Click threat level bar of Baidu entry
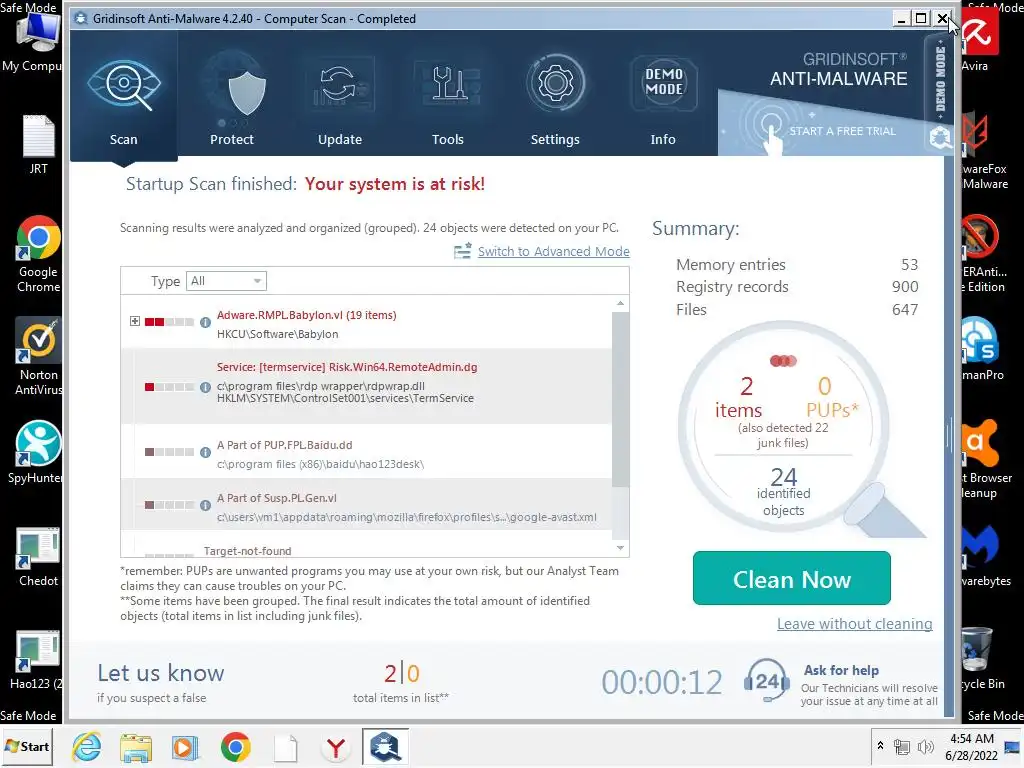Image resolution: width=1024 pixels, height=768 pixels. (x=169, y=452)
